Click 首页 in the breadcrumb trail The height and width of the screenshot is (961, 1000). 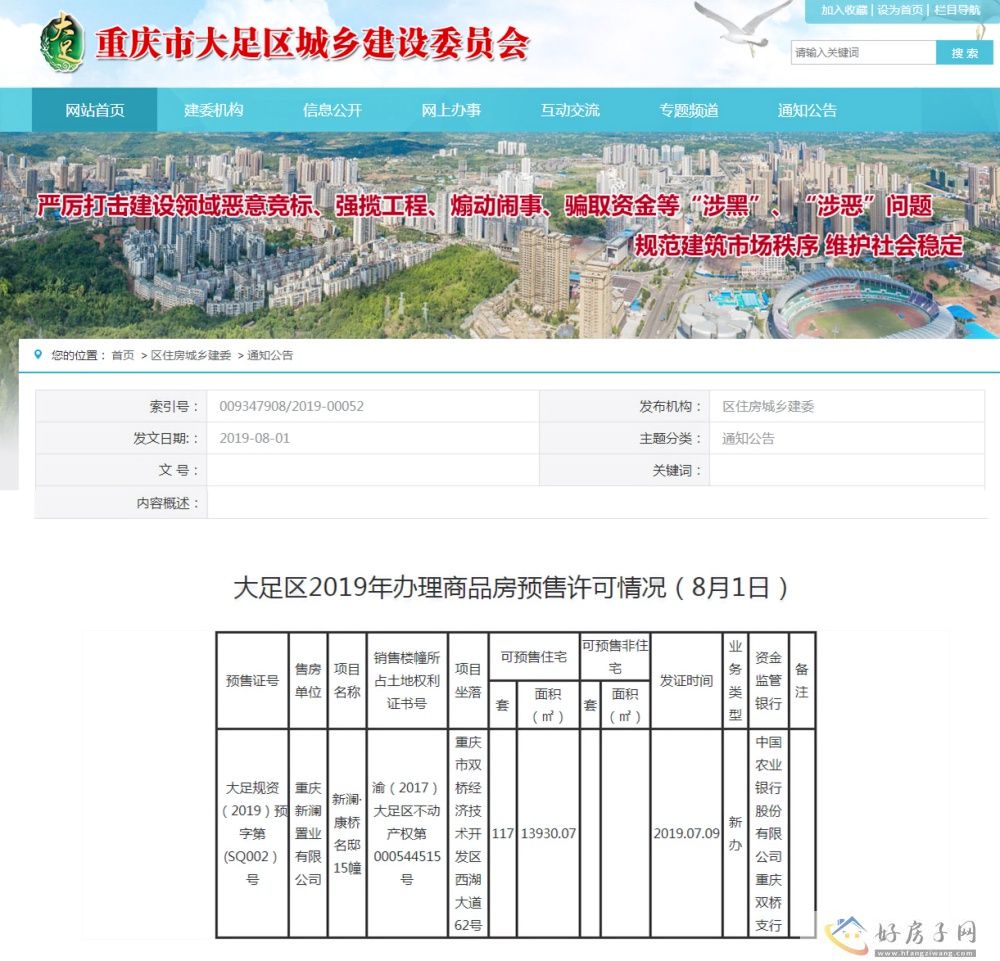pos(122,355)
